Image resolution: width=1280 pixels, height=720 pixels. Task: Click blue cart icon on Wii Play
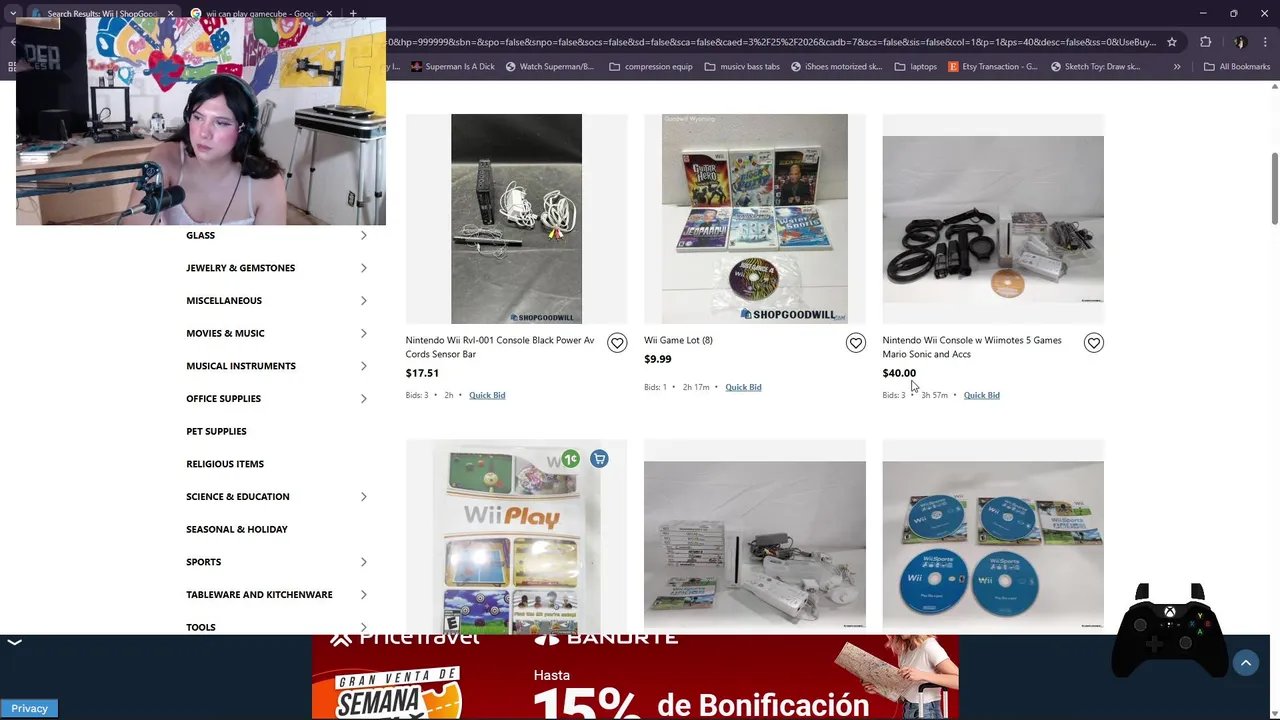click(599, 459)
